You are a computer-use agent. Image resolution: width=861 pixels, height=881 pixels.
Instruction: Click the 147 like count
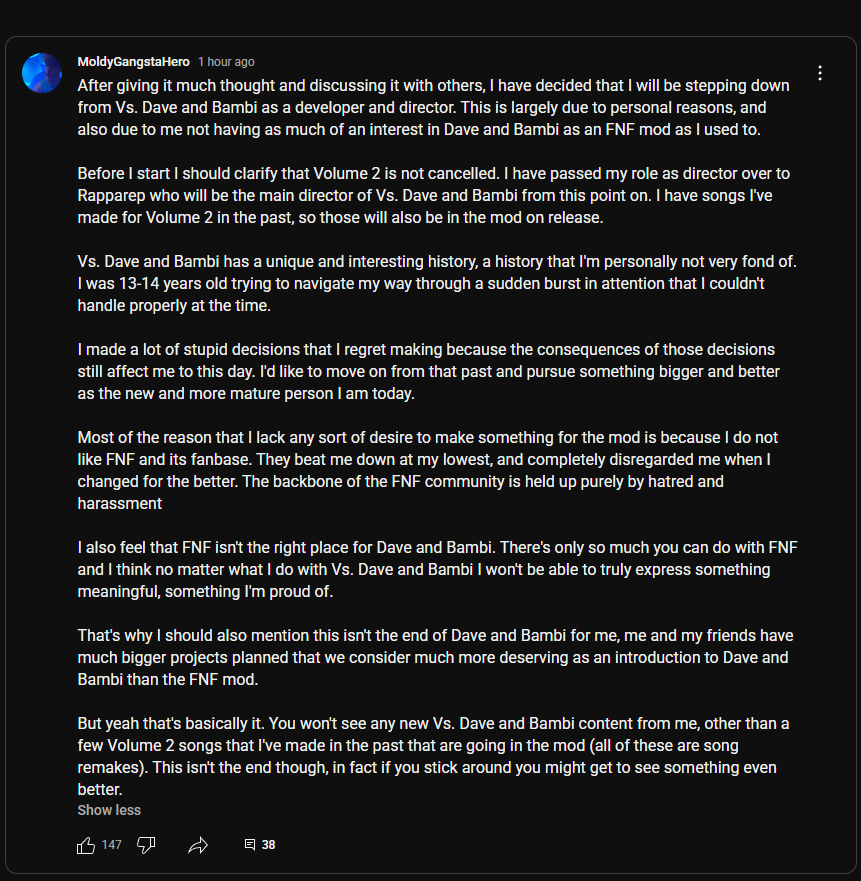pos(111,845)
